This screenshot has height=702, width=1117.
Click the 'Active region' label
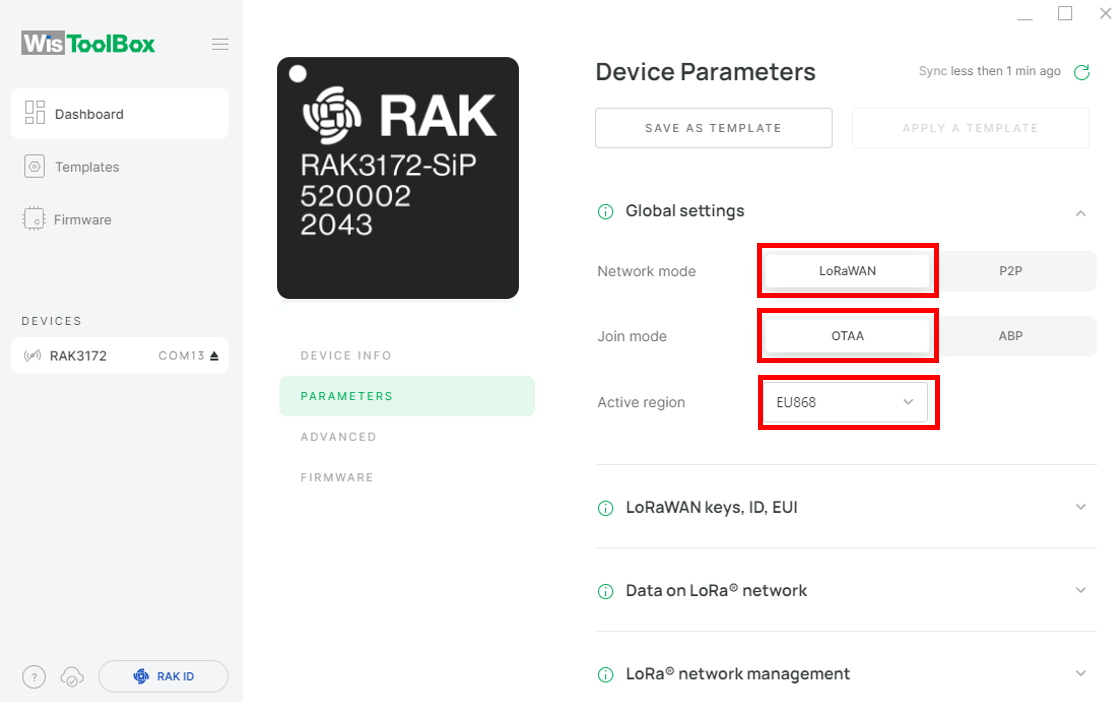(641, 403)
